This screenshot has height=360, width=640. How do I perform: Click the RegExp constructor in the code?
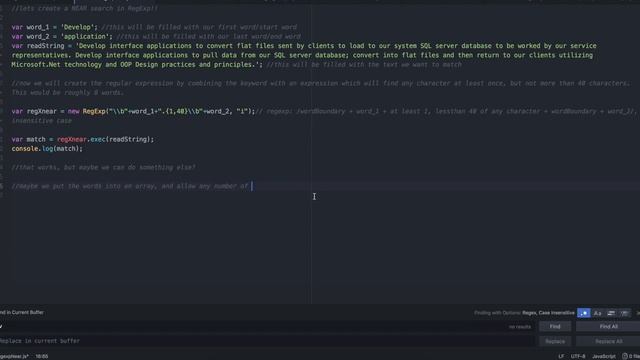pos(94,111)
